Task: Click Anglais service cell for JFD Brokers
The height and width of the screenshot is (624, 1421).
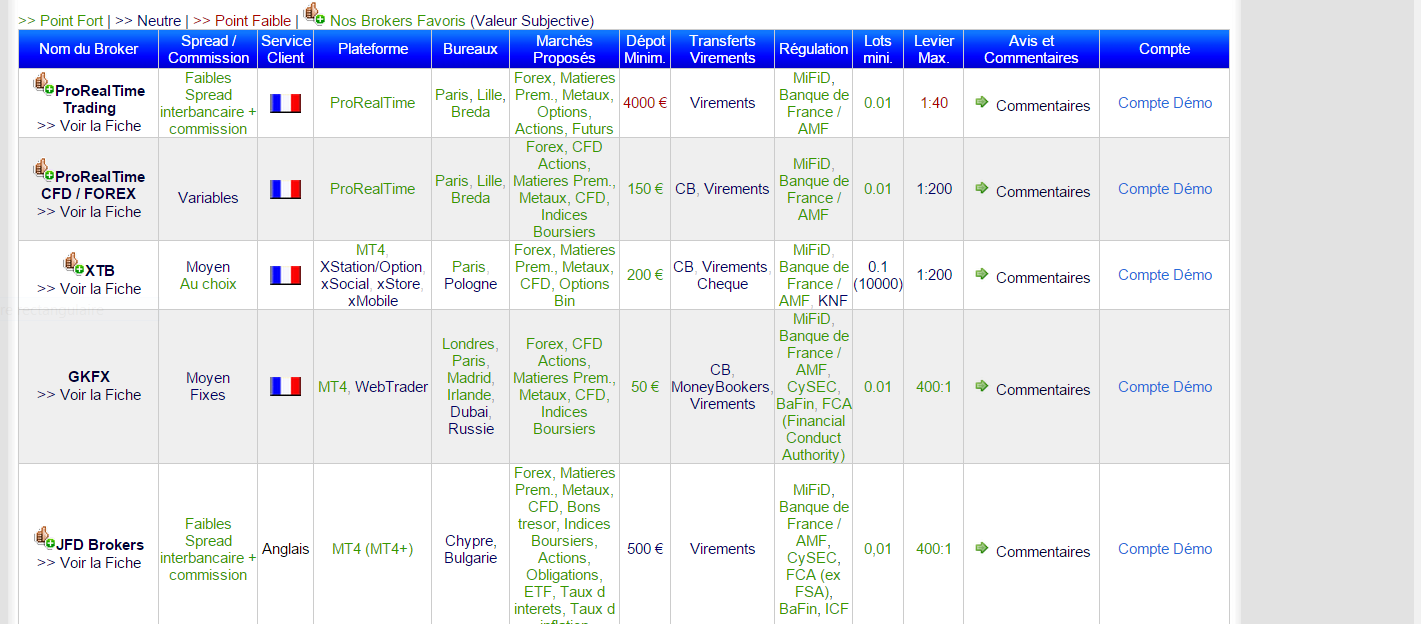Action: (285, 549)
